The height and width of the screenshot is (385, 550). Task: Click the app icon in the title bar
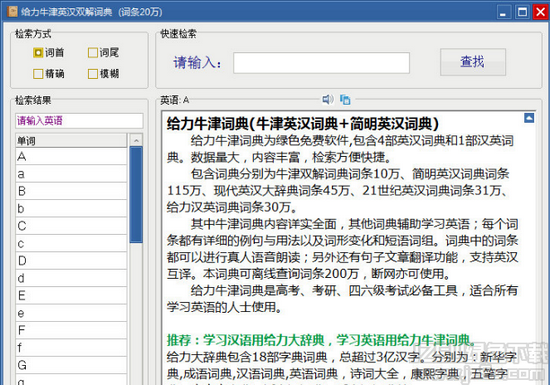click(x=12, y=12)
